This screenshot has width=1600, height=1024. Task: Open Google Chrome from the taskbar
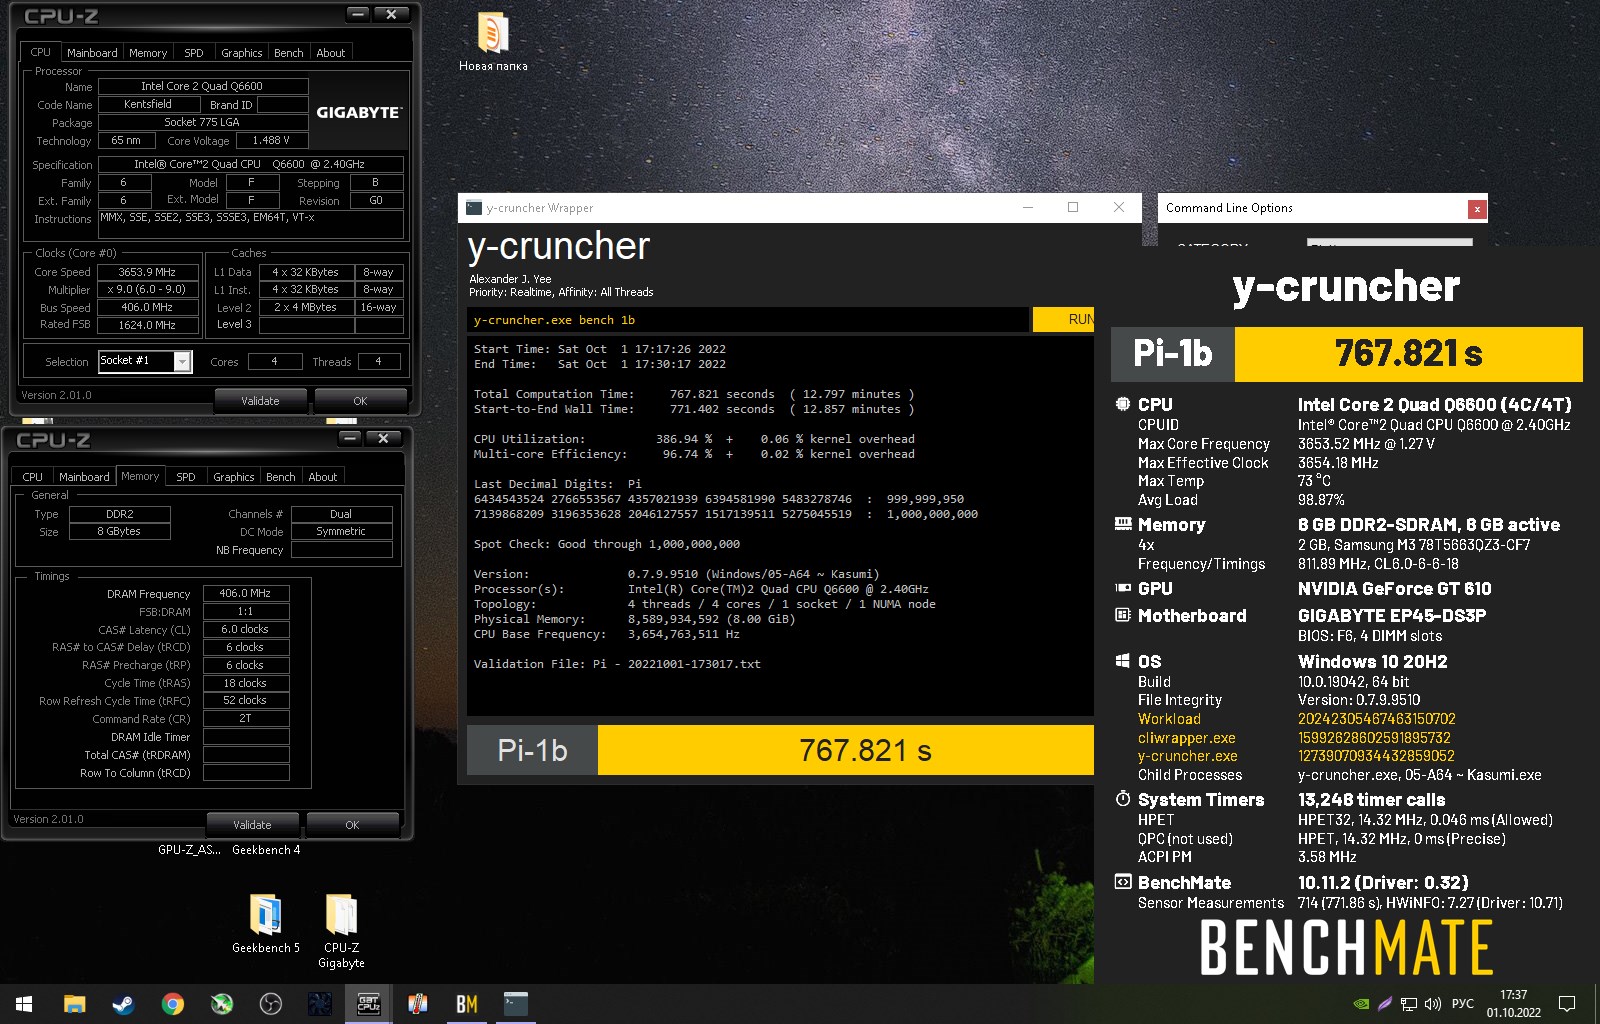[172, 1004]
